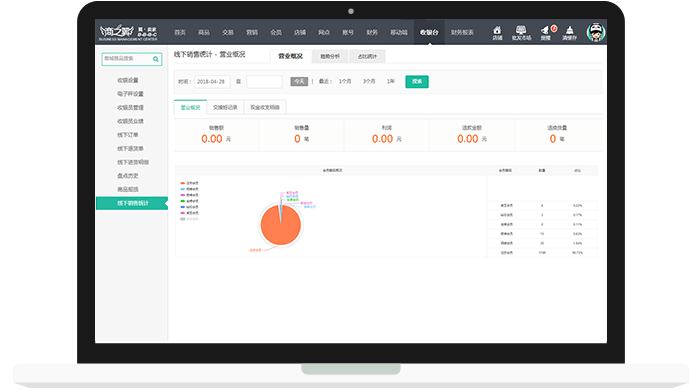Viewport: 700px width, 390px height.
Task: Toggle the dark blue legend swatch
Action: (183, 207)
